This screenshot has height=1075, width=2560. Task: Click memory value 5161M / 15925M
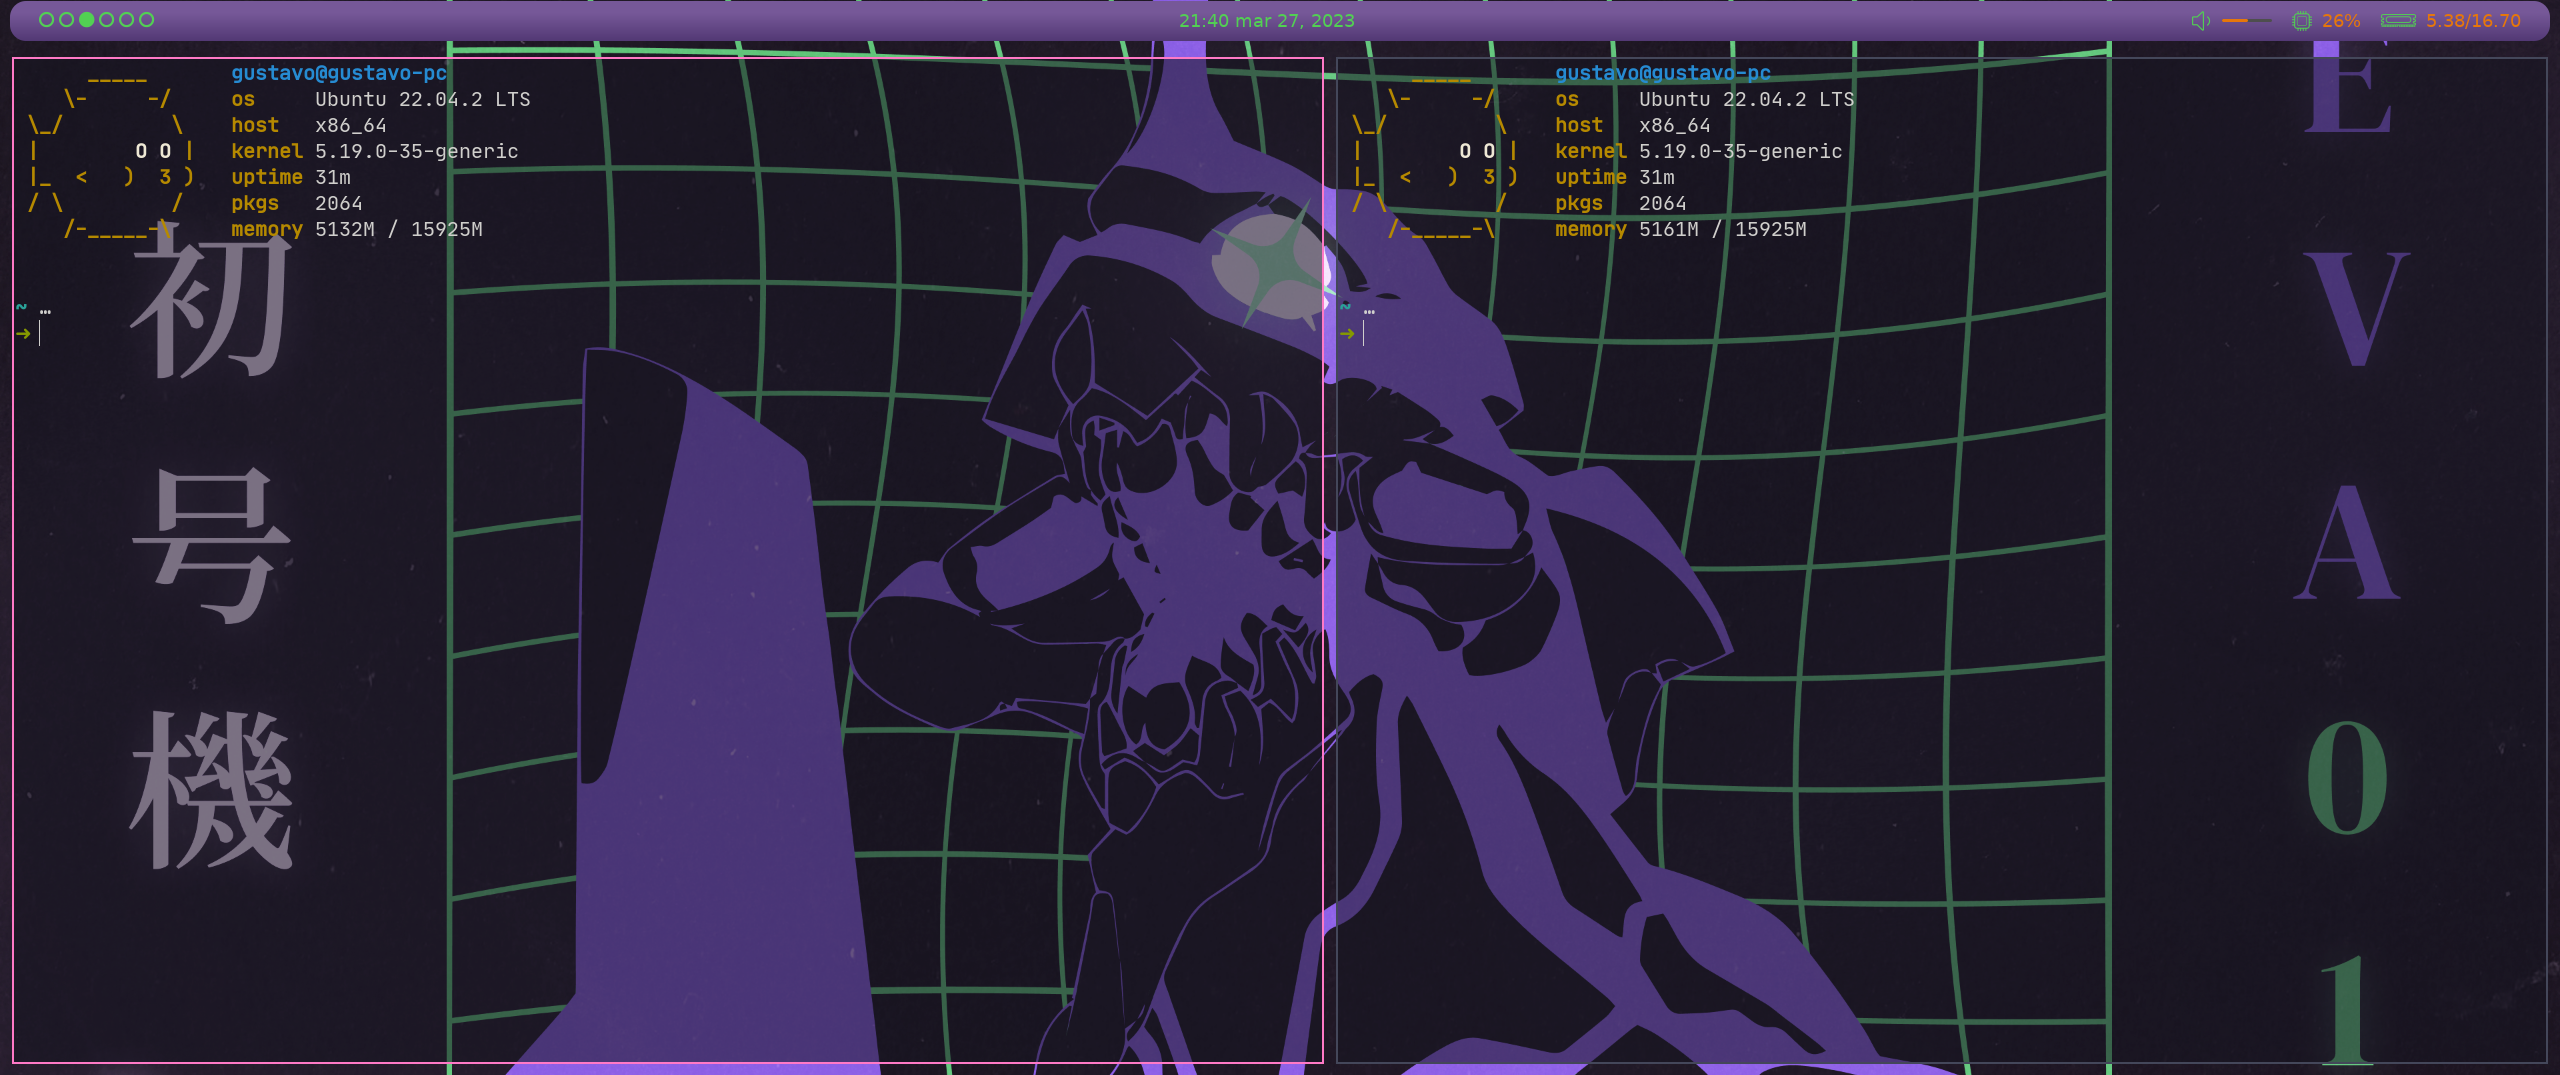click(1723, 229)
